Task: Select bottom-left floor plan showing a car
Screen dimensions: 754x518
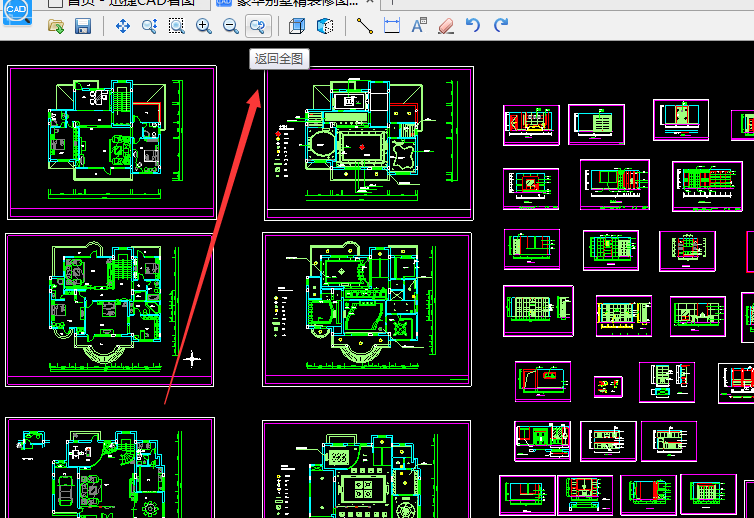Action: click(110, 467)
